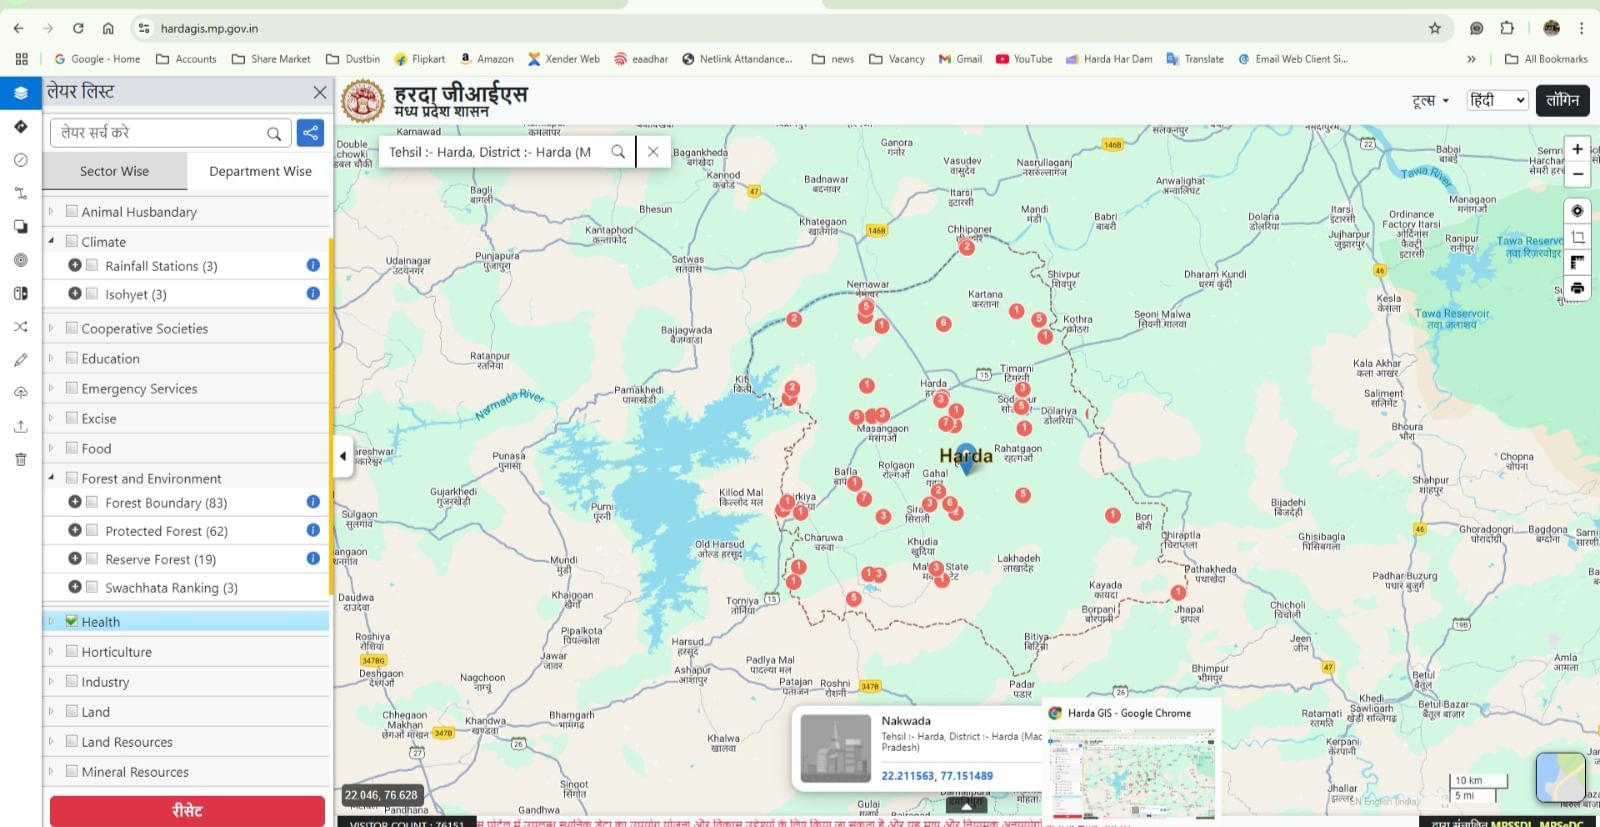Zoom in on the map with plus button
Image resolution: width=1600 pixels, height=827 pixels.
coord(1577,149)
